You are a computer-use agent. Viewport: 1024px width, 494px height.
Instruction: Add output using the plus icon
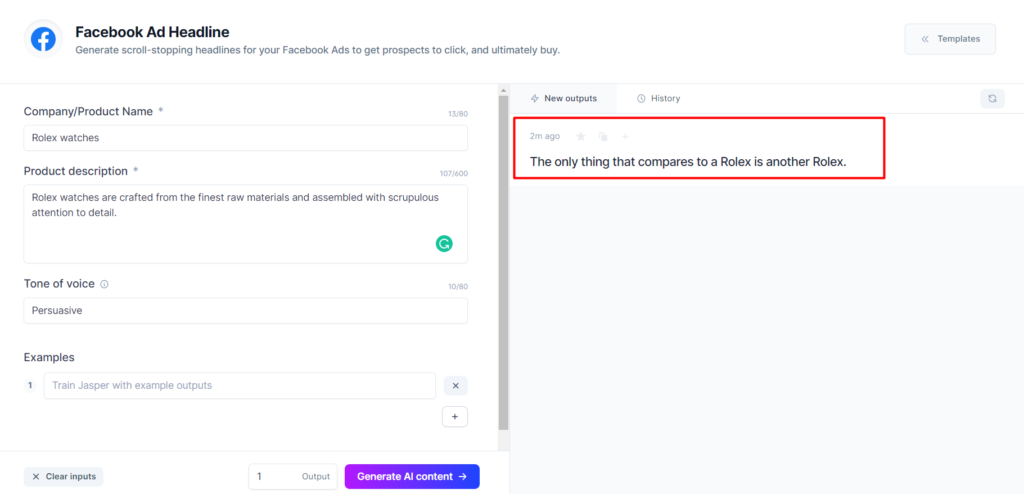625,137
